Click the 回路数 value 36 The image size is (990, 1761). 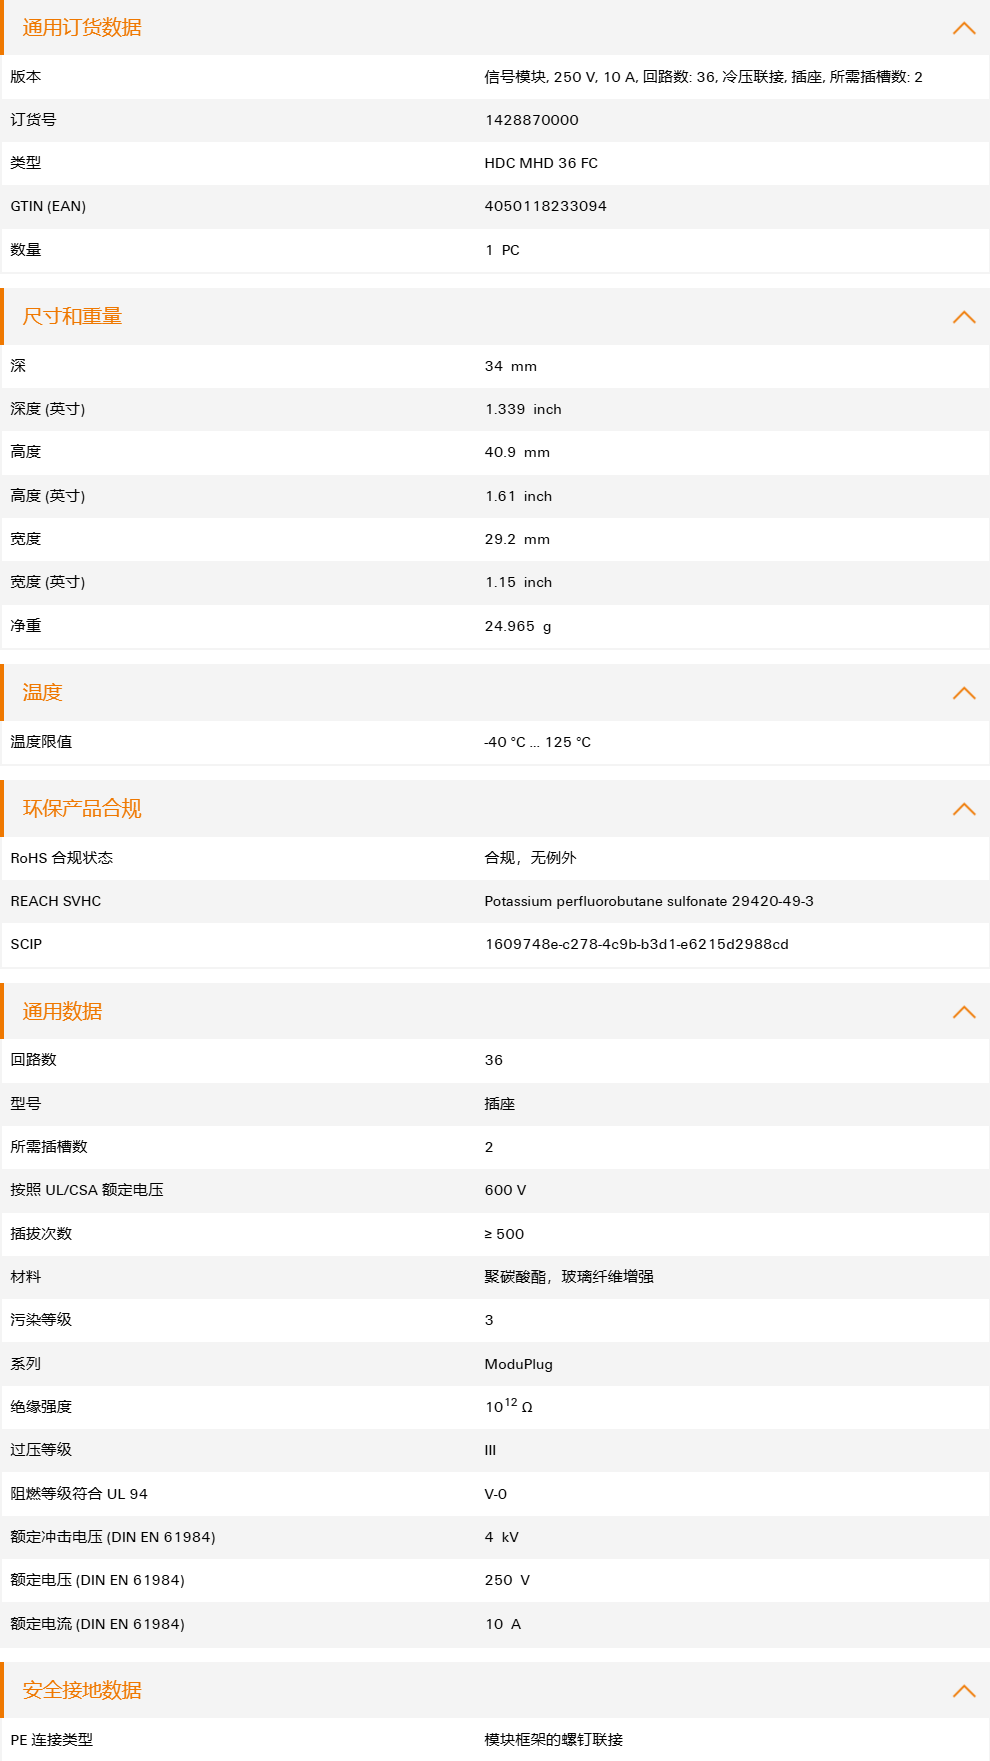tap(493, 1060)
